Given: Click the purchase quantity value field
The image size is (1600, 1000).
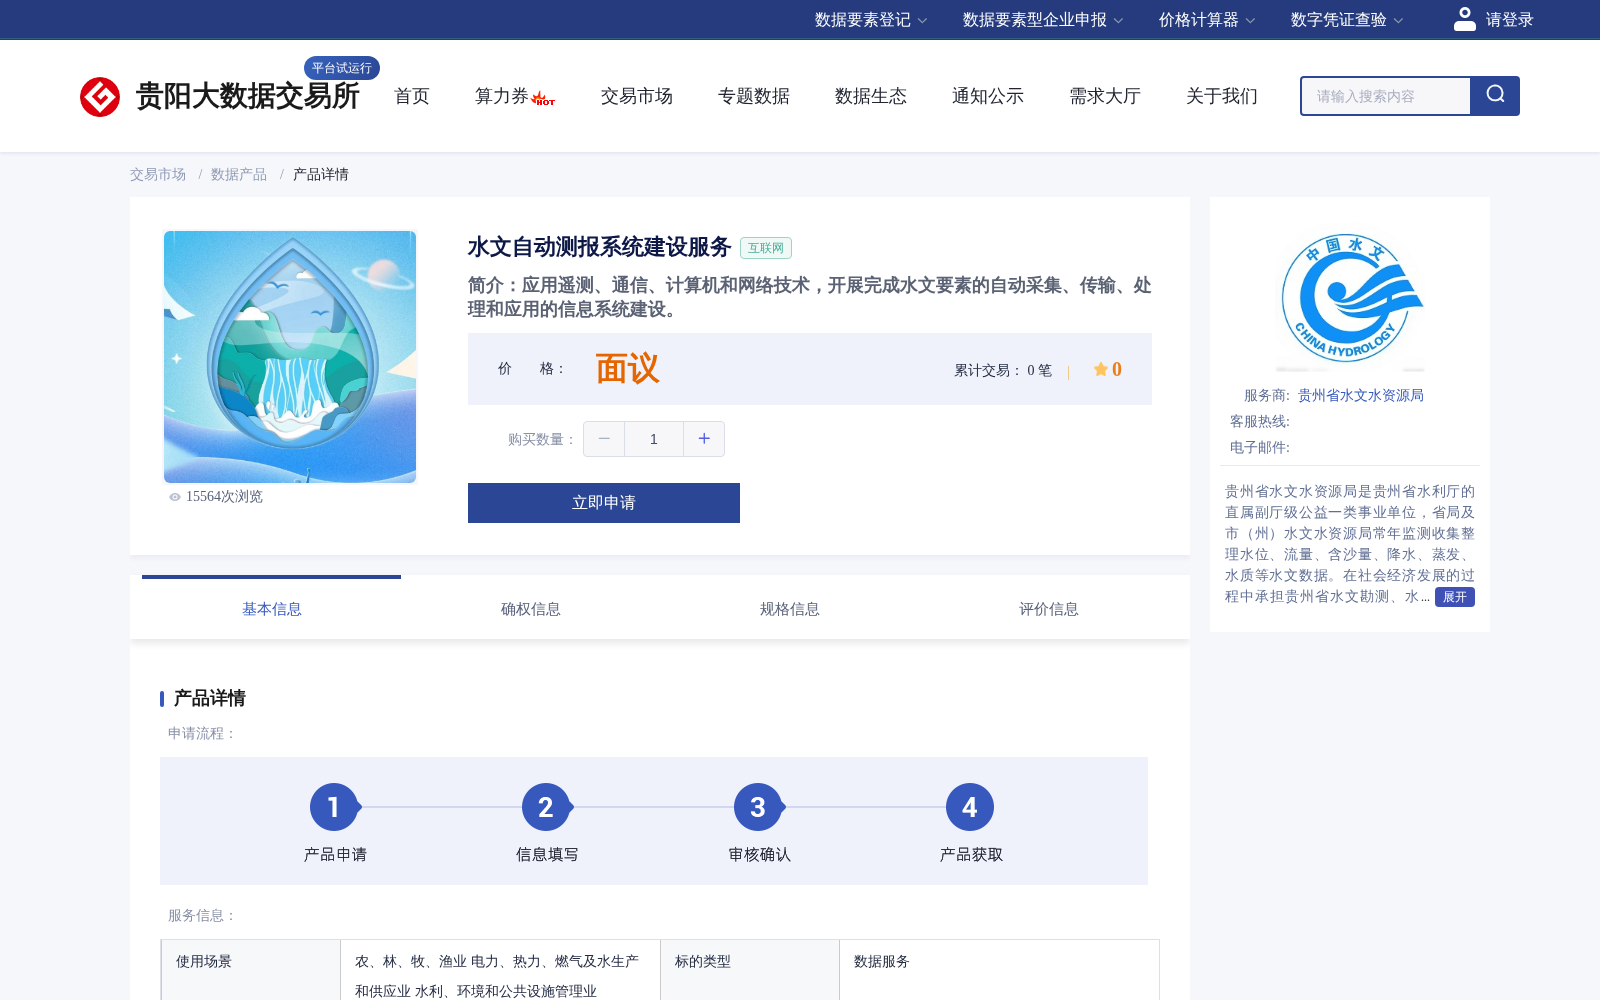Looking at the screenshot, I should coord(654,439).
